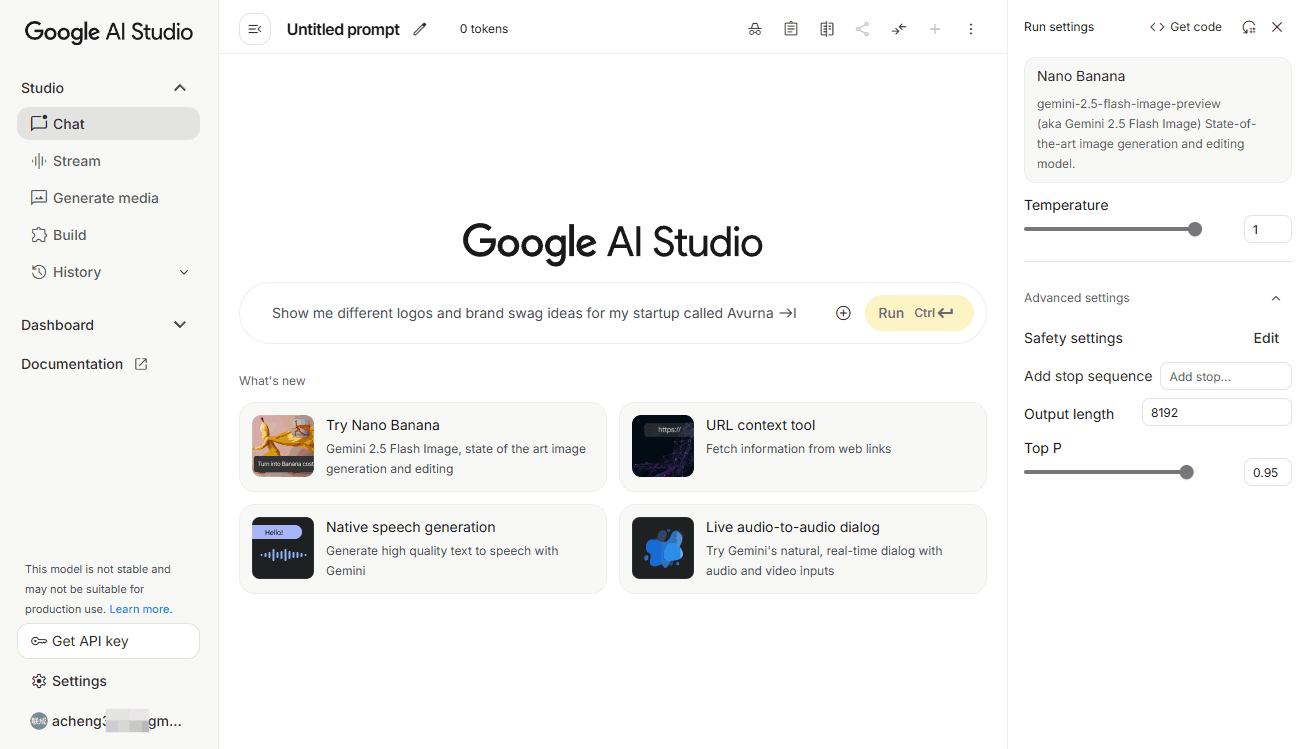
Task: Click the Untitled prompt title
Action: click(x=343, y=29)
